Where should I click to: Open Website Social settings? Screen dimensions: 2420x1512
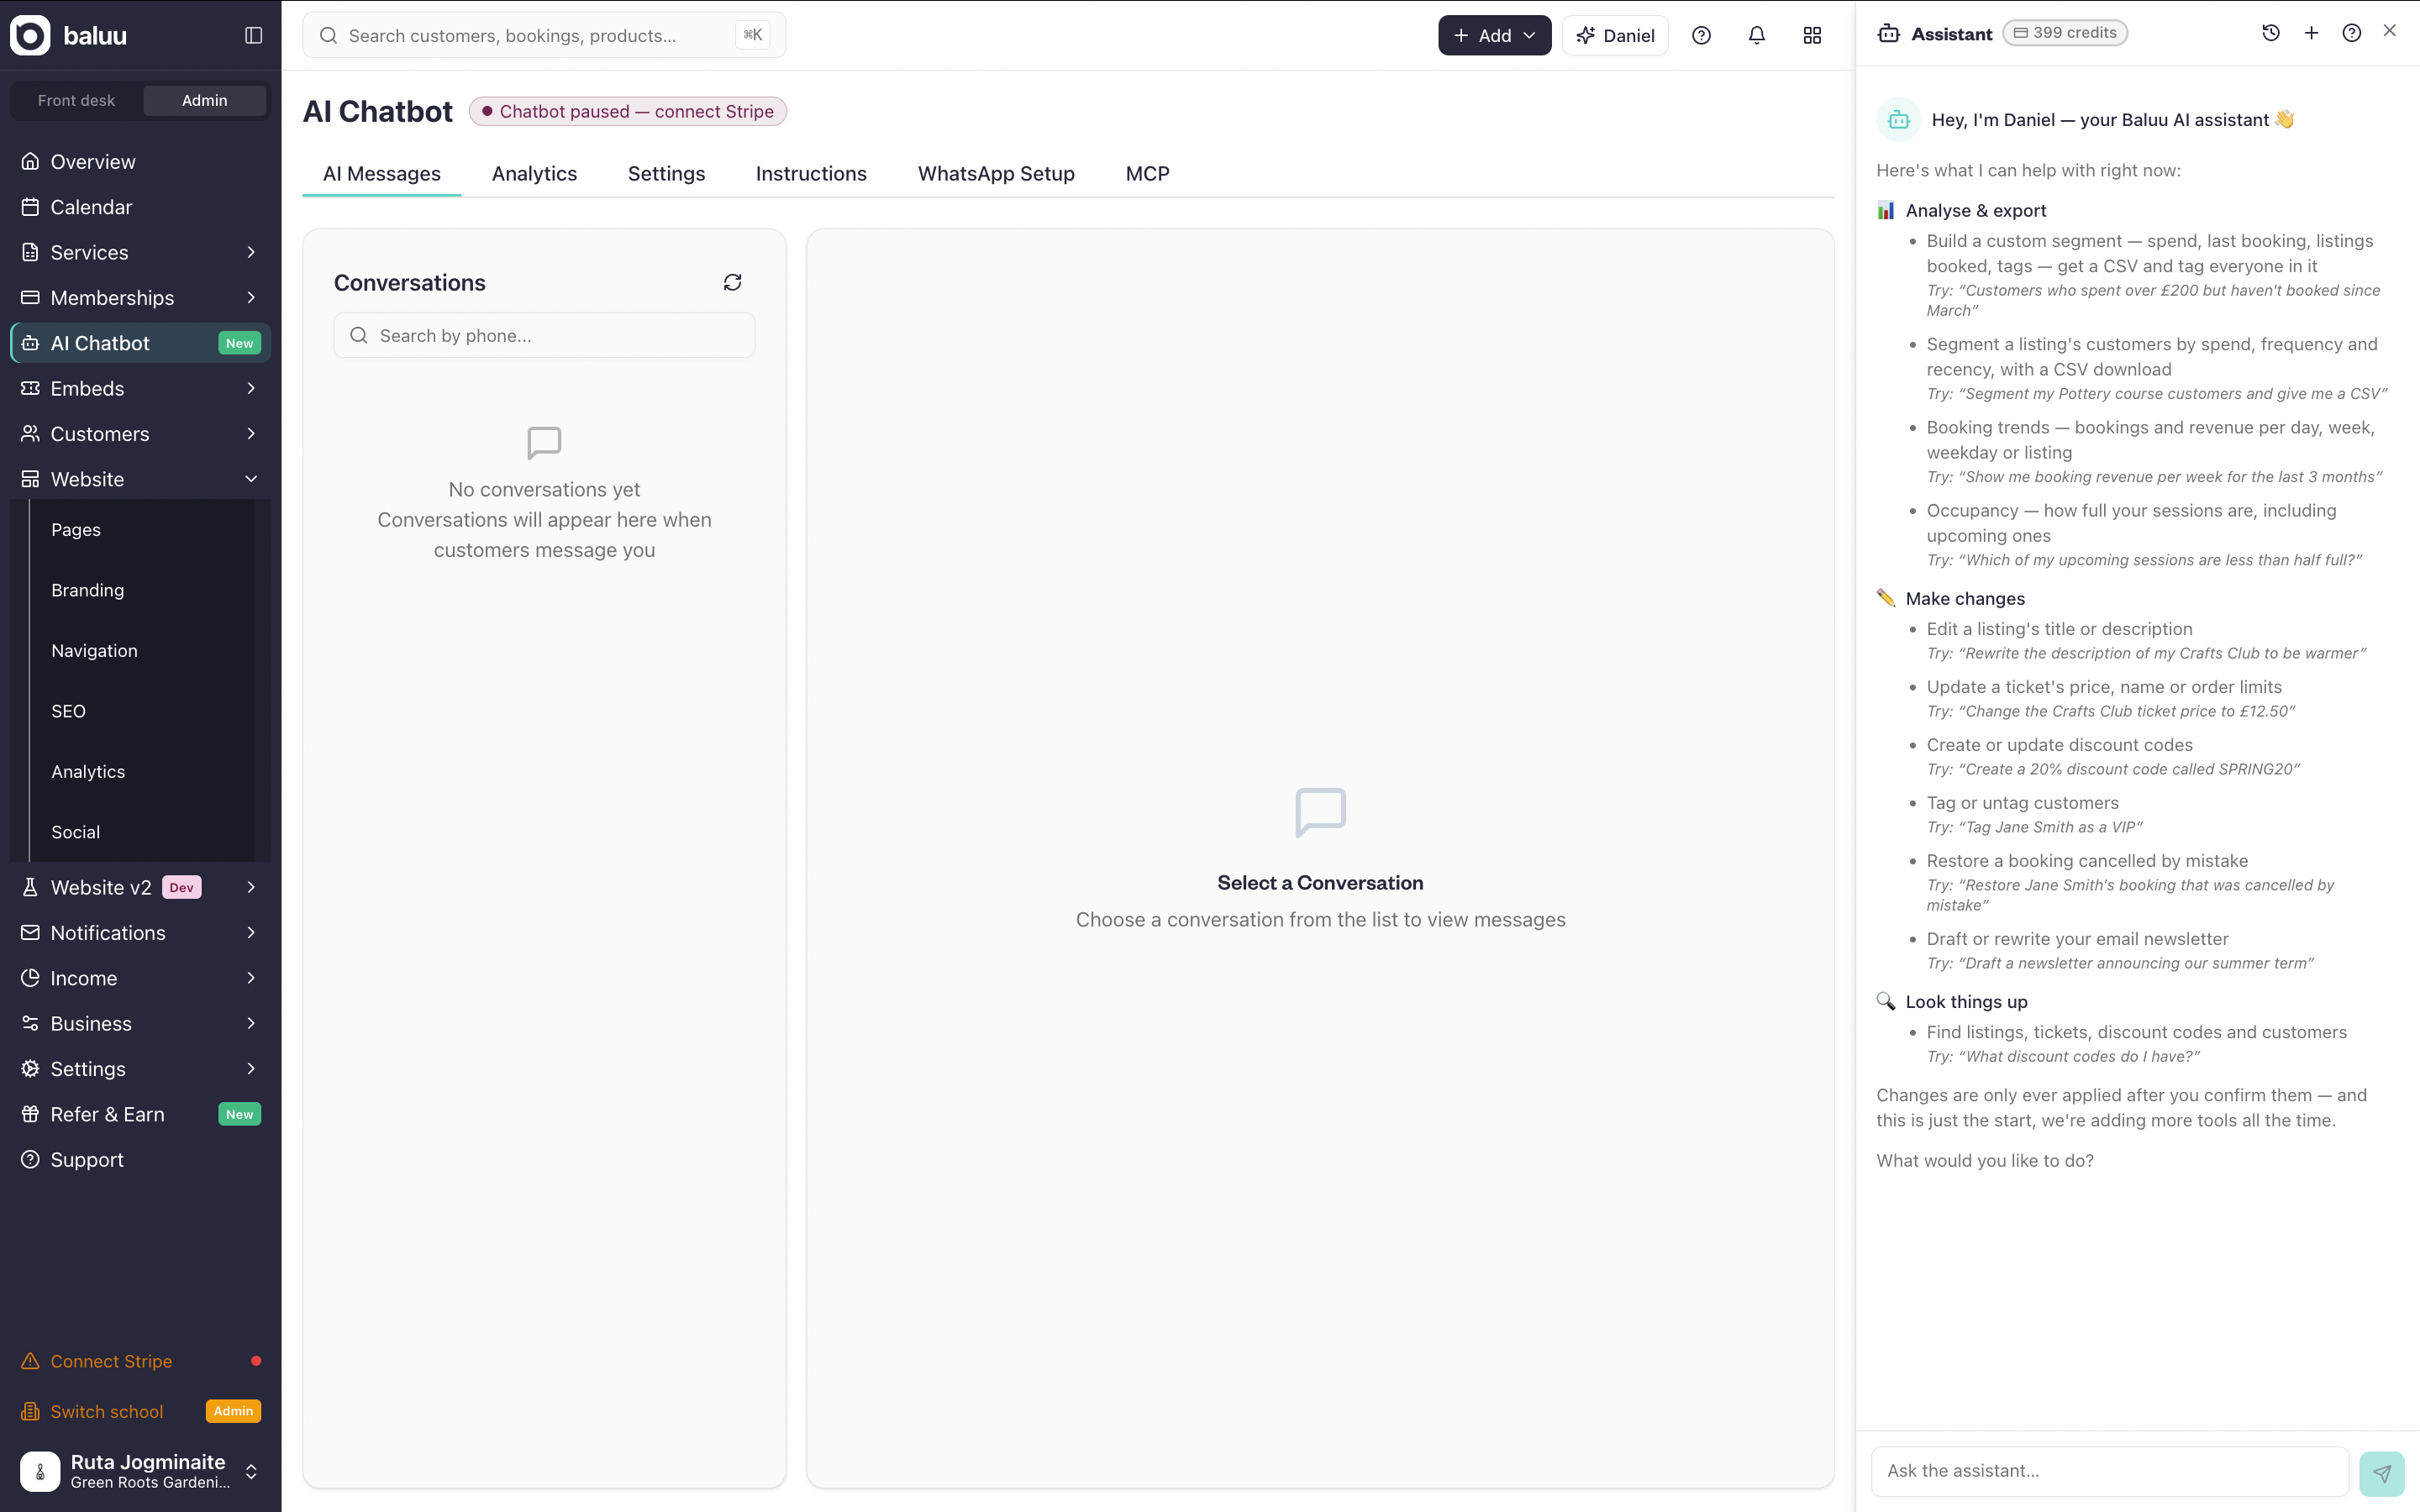76,832
